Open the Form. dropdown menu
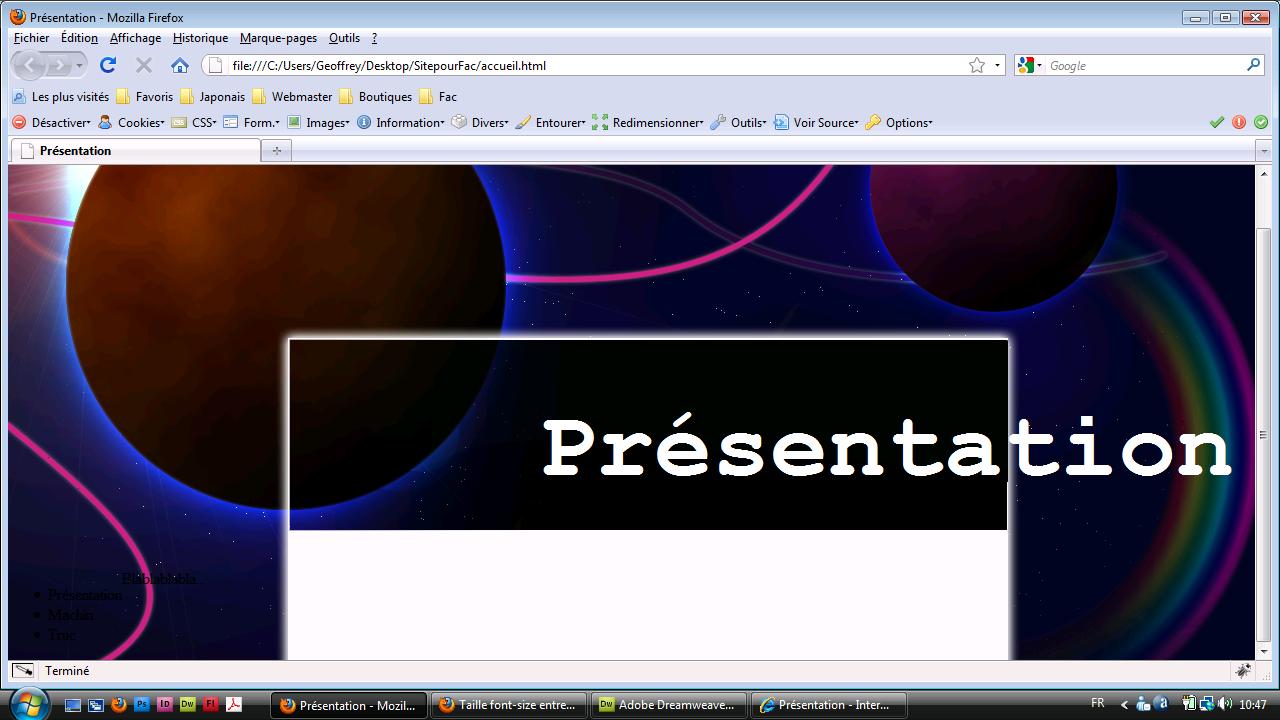This screenshot has height=720, width=1280. coord(251,122)
